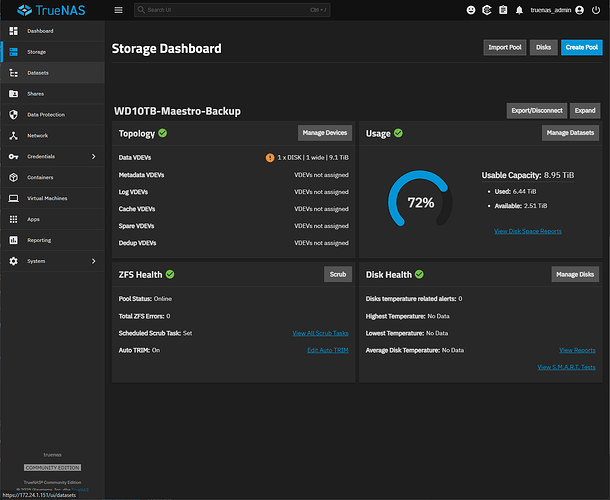This screenshot has width=610, height=500.
Task: Click the Dashboard grid icon
Action: pyautogui.click(x=14, y=31)
